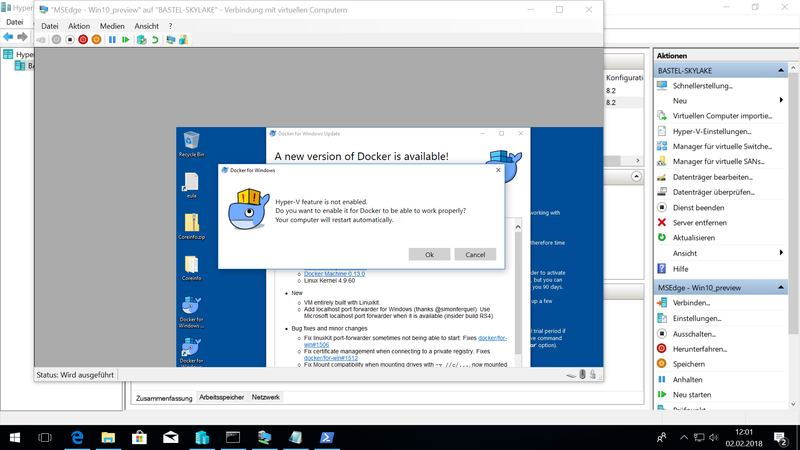Create a checkpoint from the VM toolbar
Screen dimensions: 800x450
(142, 40)
